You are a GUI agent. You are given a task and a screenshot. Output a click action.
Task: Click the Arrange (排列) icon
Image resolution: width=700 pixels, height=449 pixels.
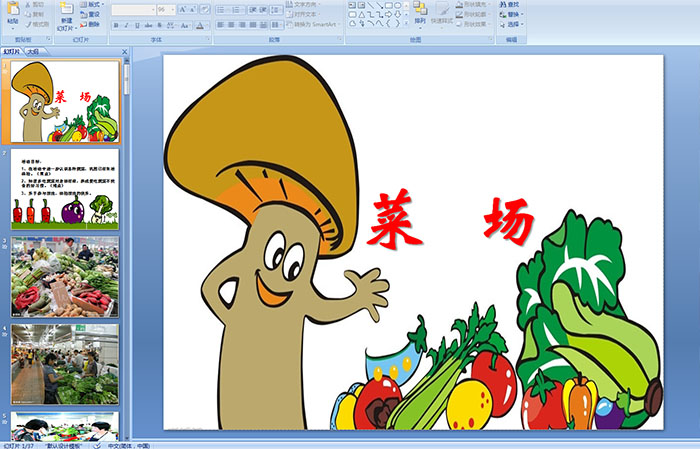pyautogui.click(x=419, y=13)
